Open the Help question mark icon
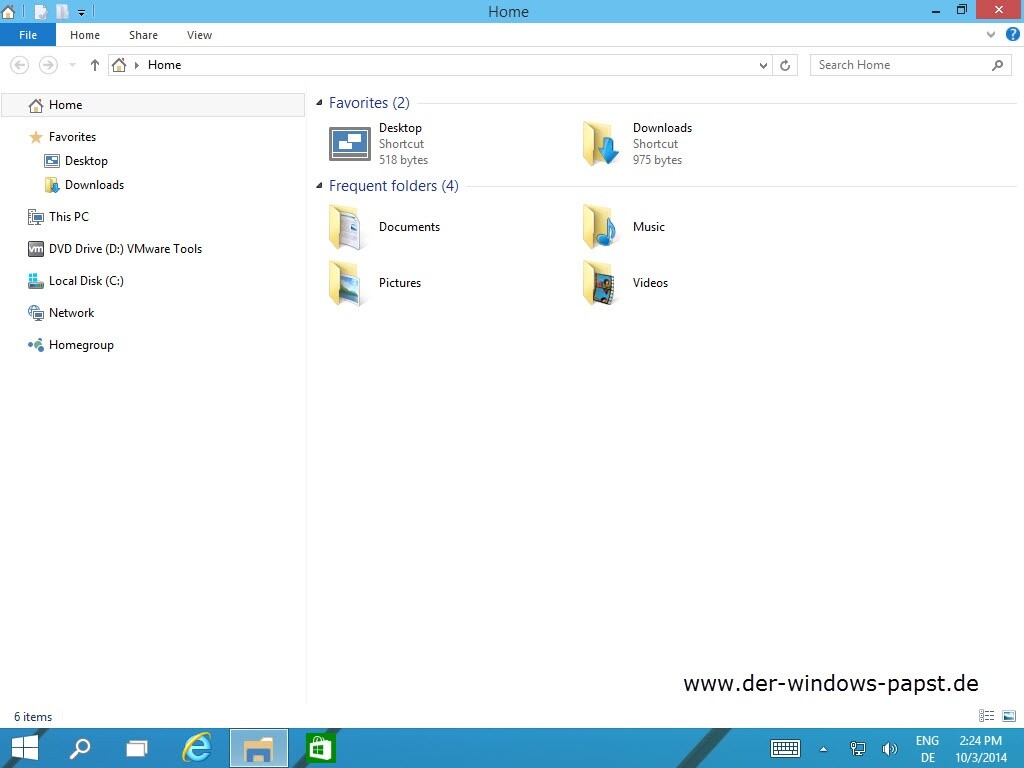Viewport: 1024px width, 768px height. click(1012, 34)
